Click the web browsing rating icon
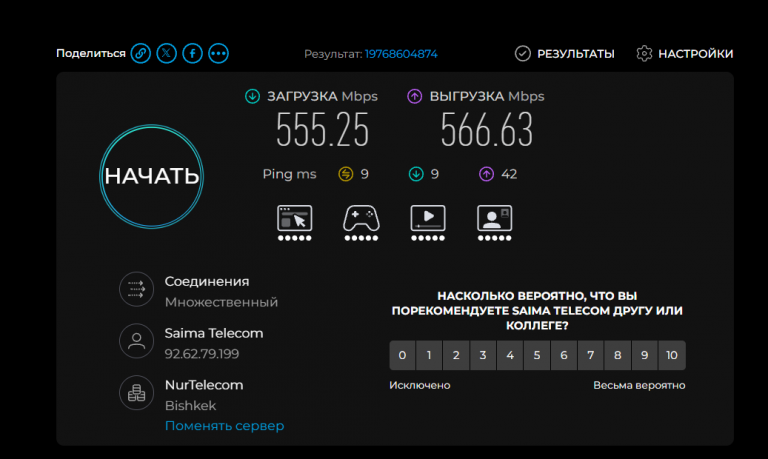This screenshot has width=768, height=459. [x=294, y=218]
